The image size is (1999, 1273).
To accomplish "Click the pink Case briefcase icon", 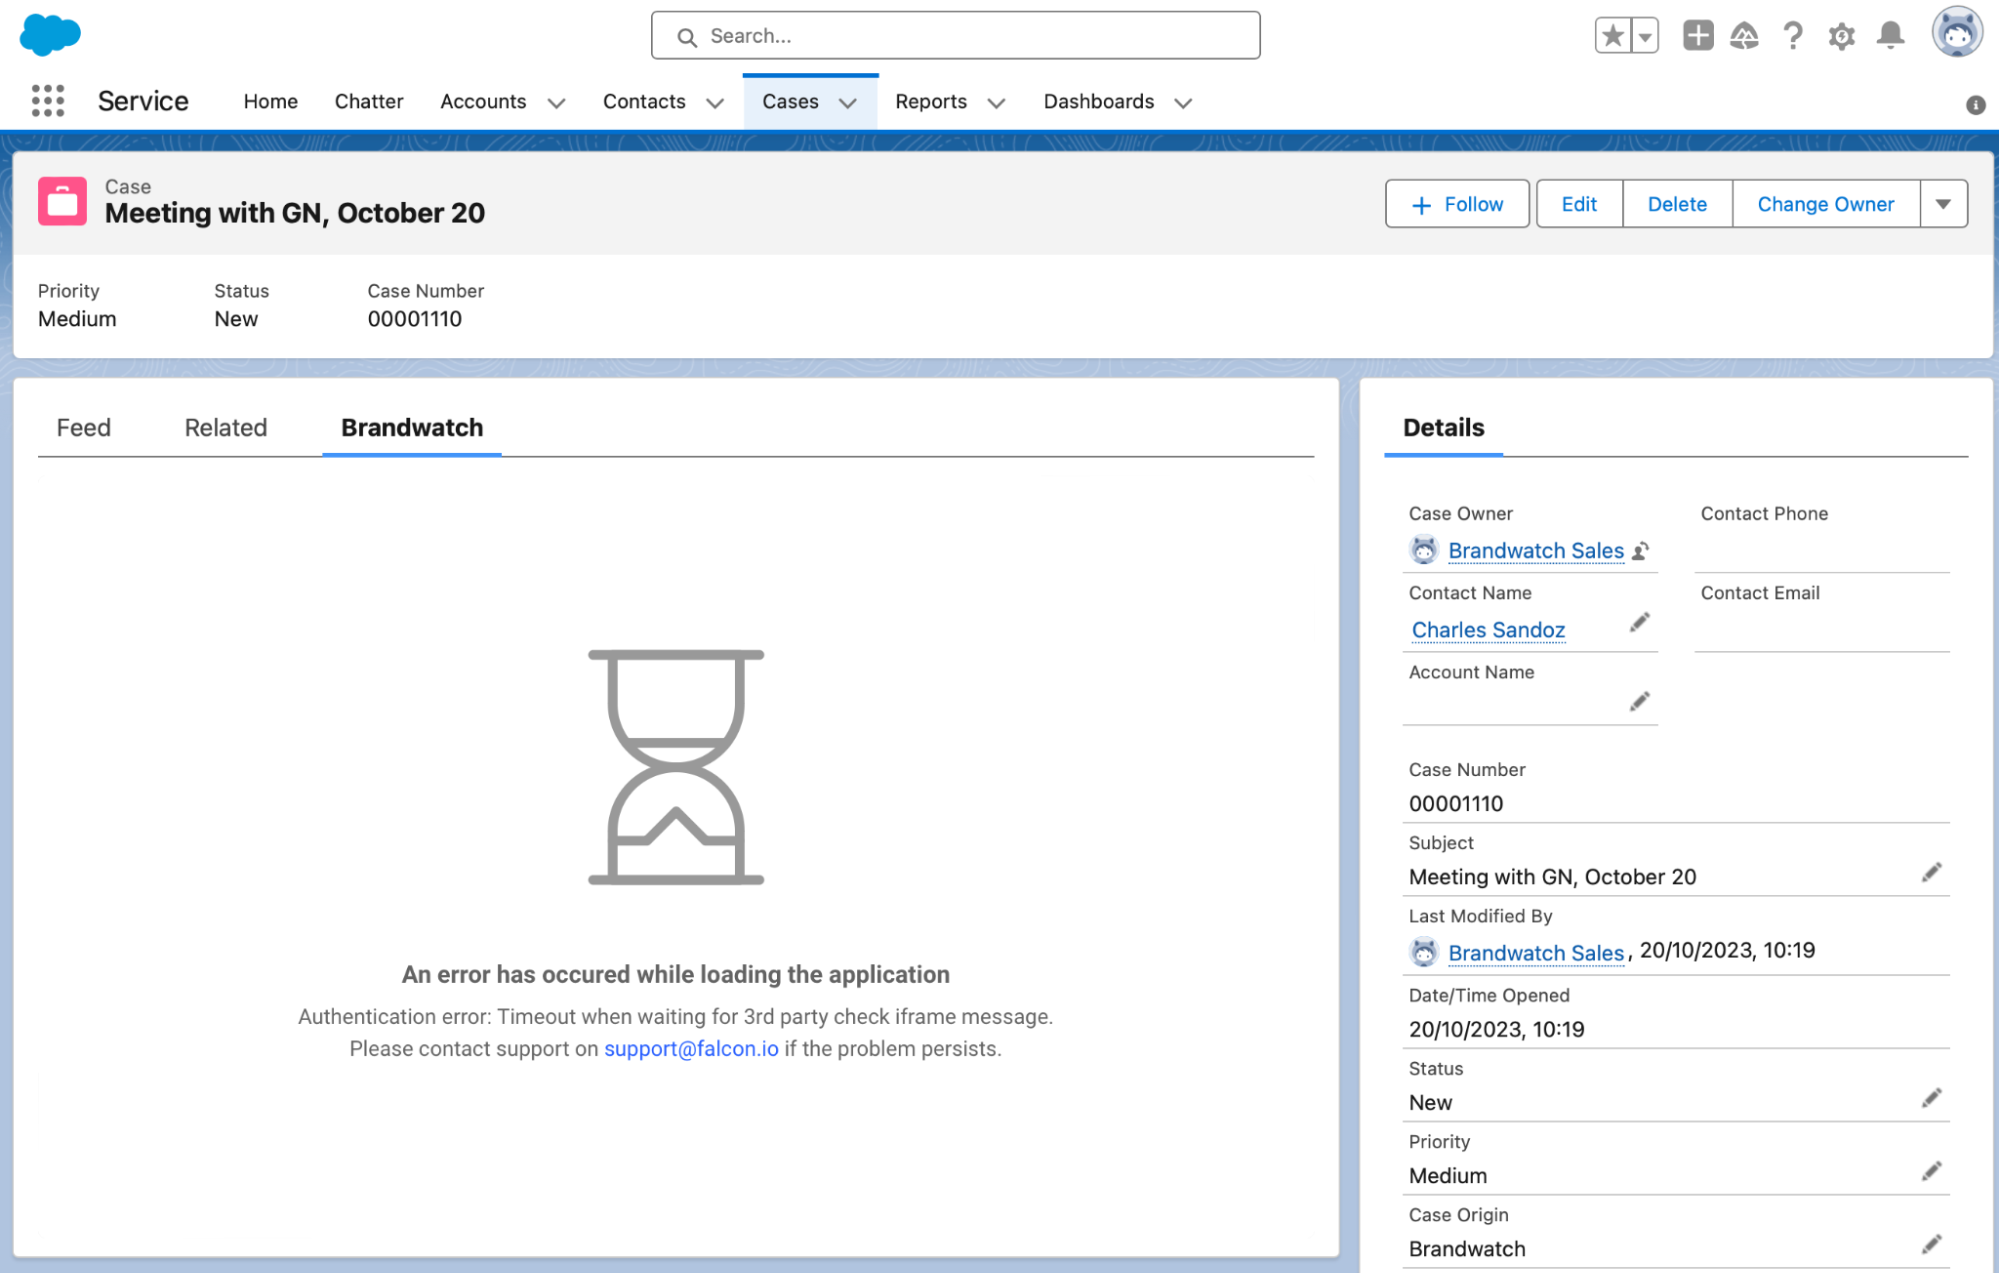I will (x=62, y=201).
